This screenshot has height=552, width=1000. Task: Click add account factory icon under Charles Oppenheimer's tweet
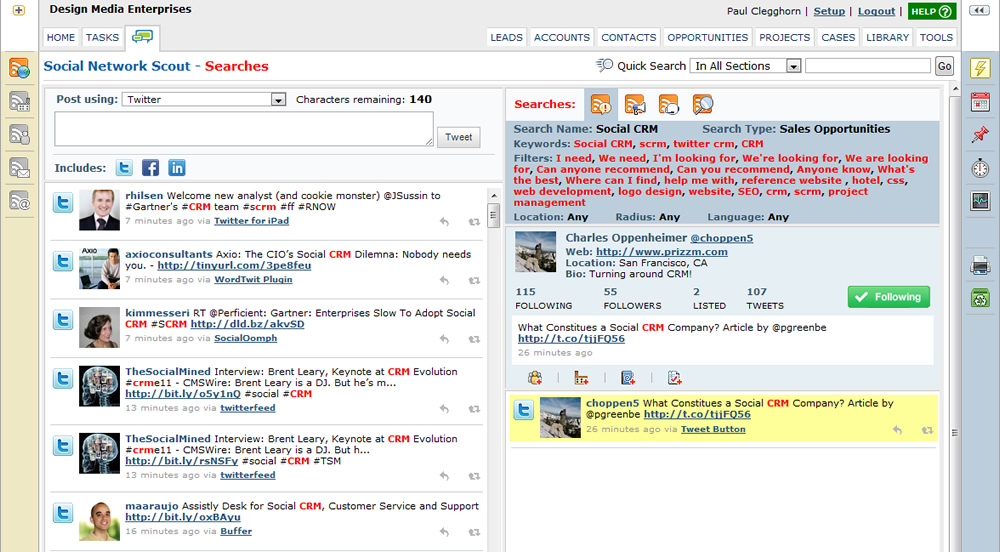(x=581, y=378)
